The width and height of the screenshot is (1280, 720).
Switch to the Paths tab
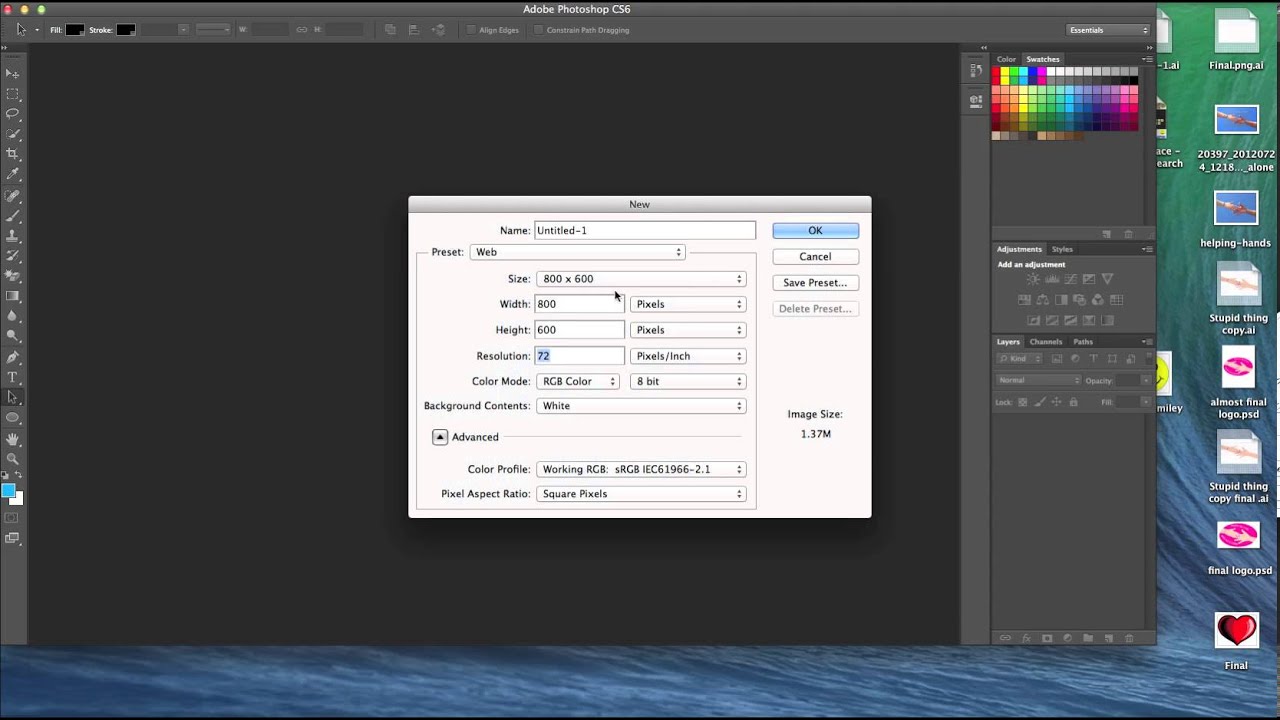point(1083,342)
